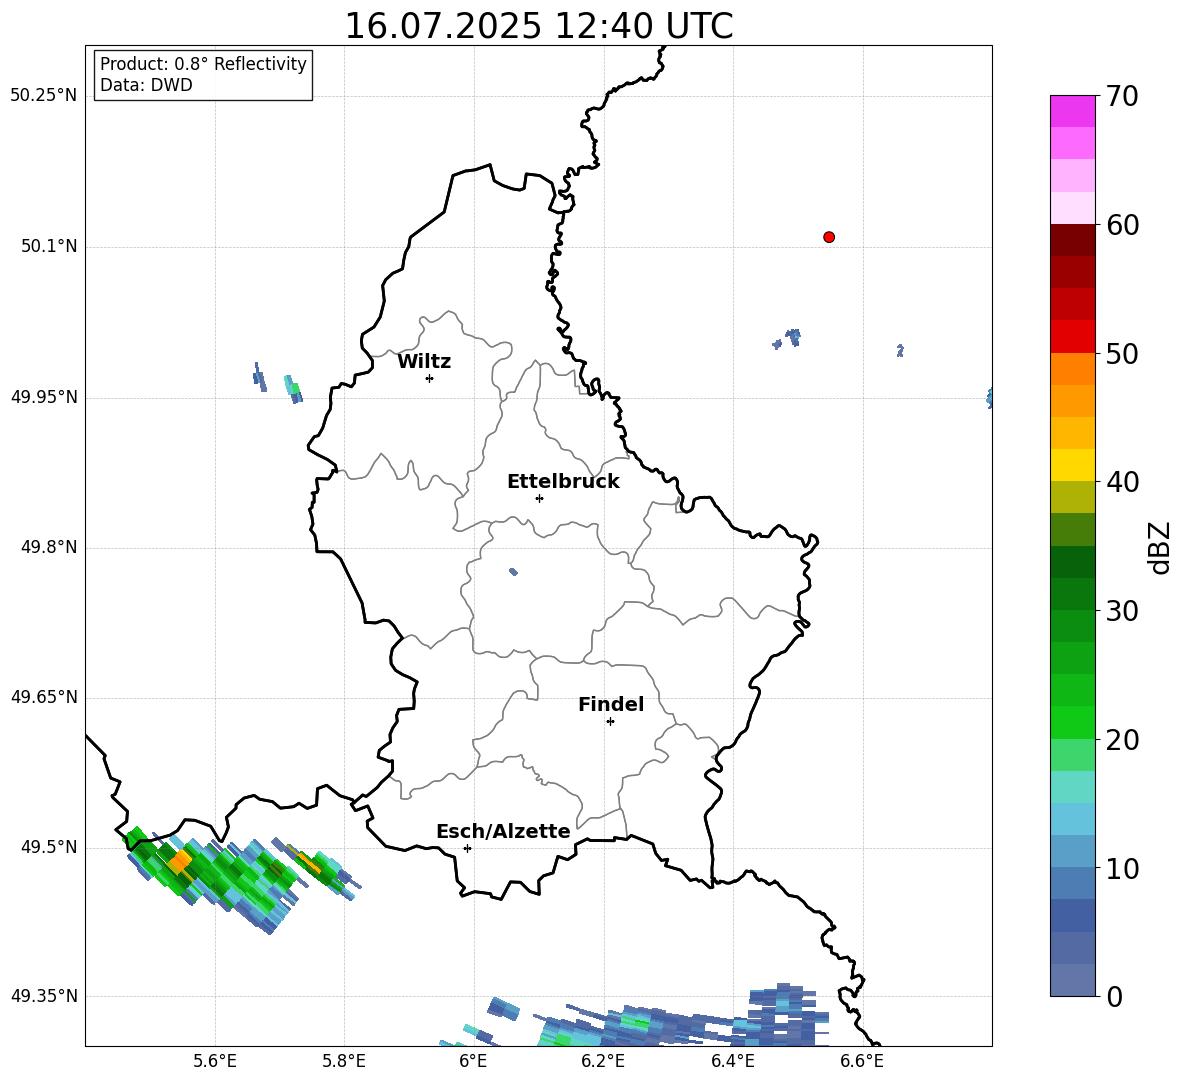
Task: Click the red radar site marker dot
Action: [829, 237]
